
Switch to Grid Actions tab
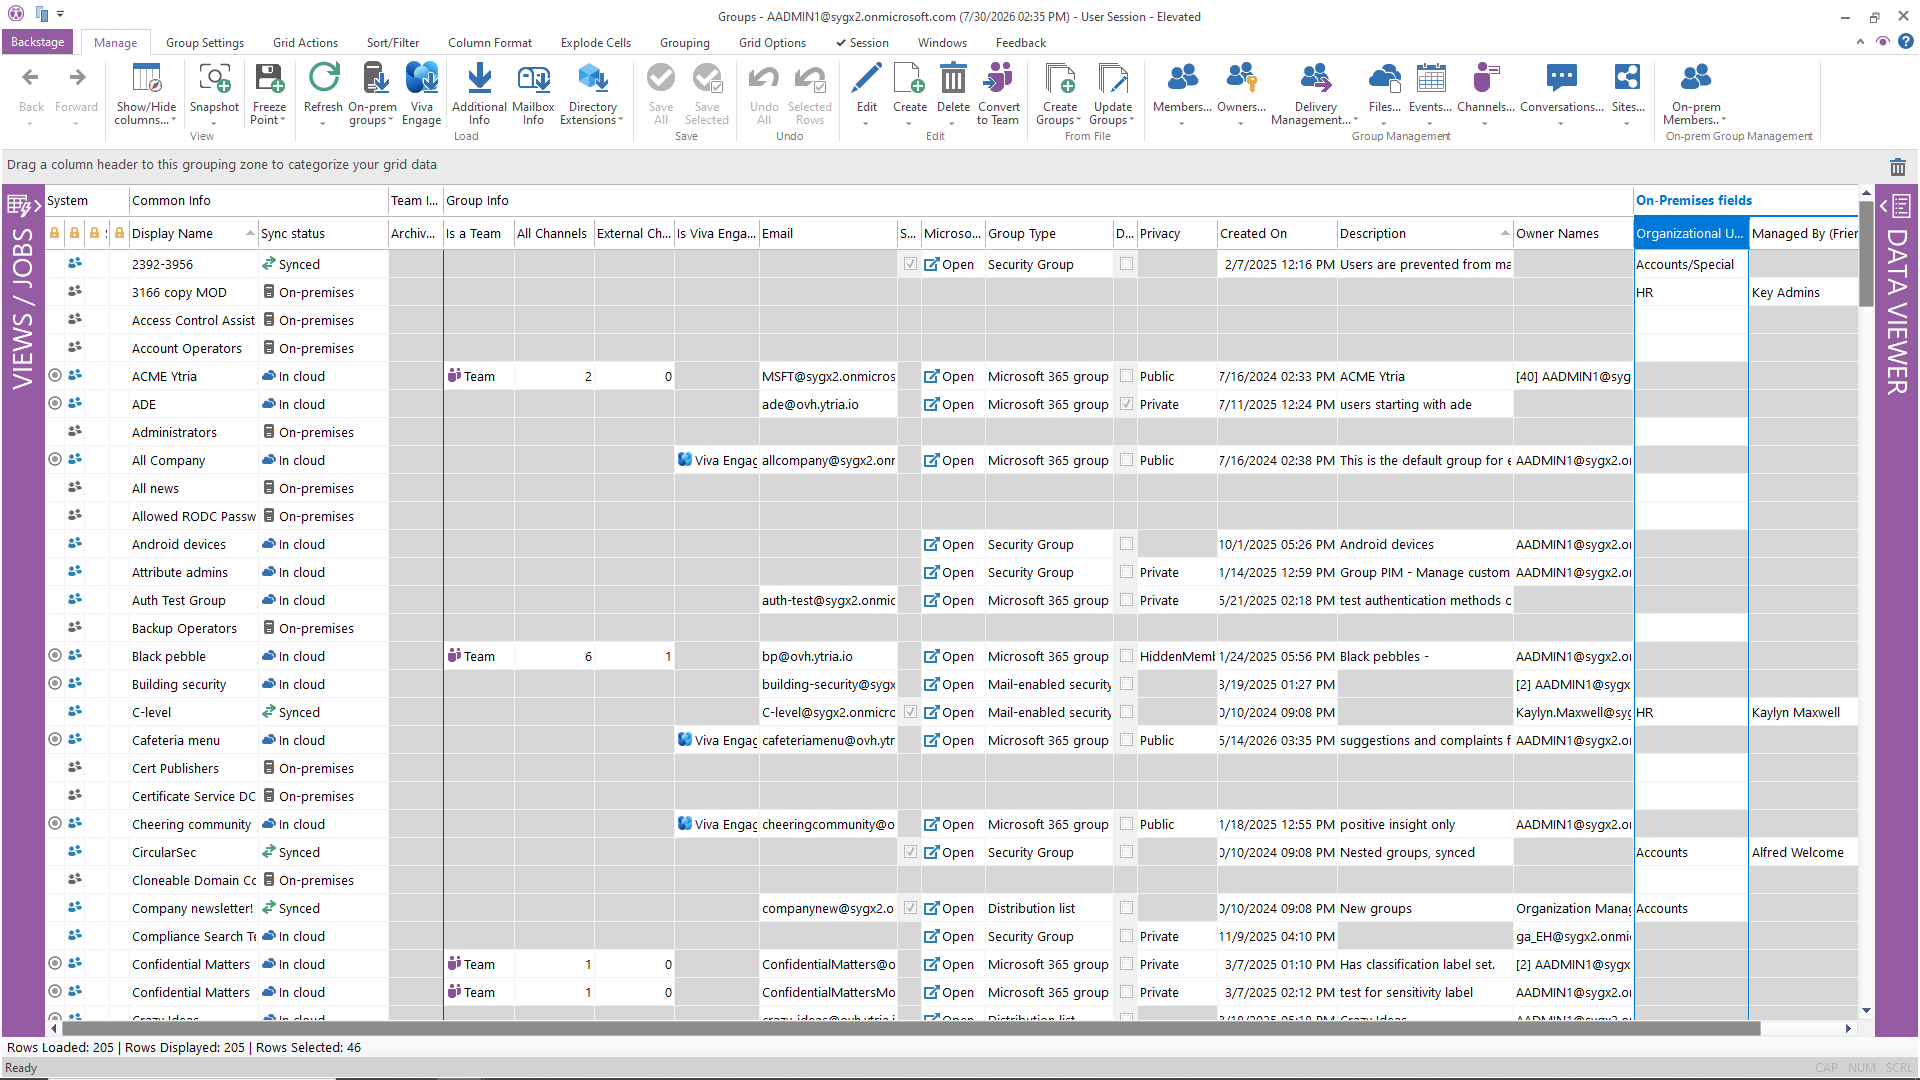point(305,43)
